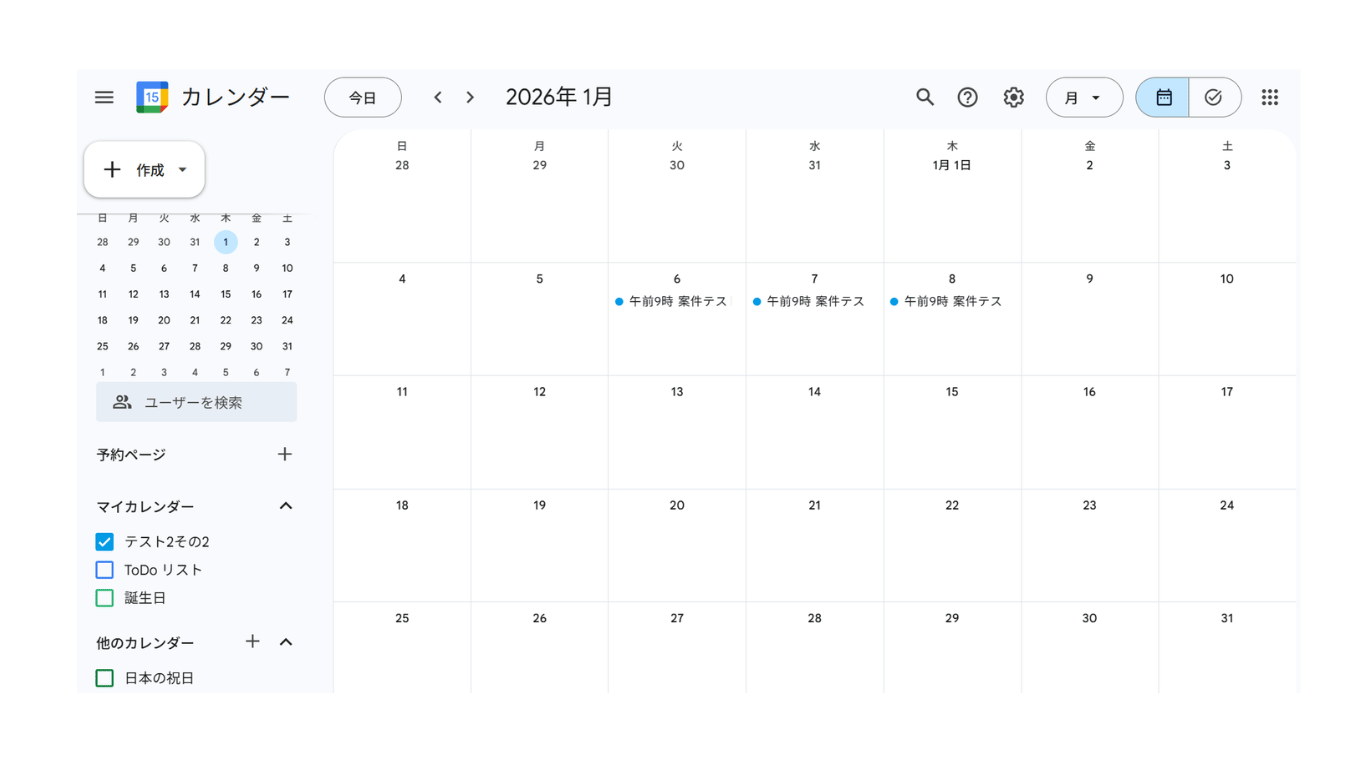
Task: Click the search magnifier icon
Action: coord(925,97)
